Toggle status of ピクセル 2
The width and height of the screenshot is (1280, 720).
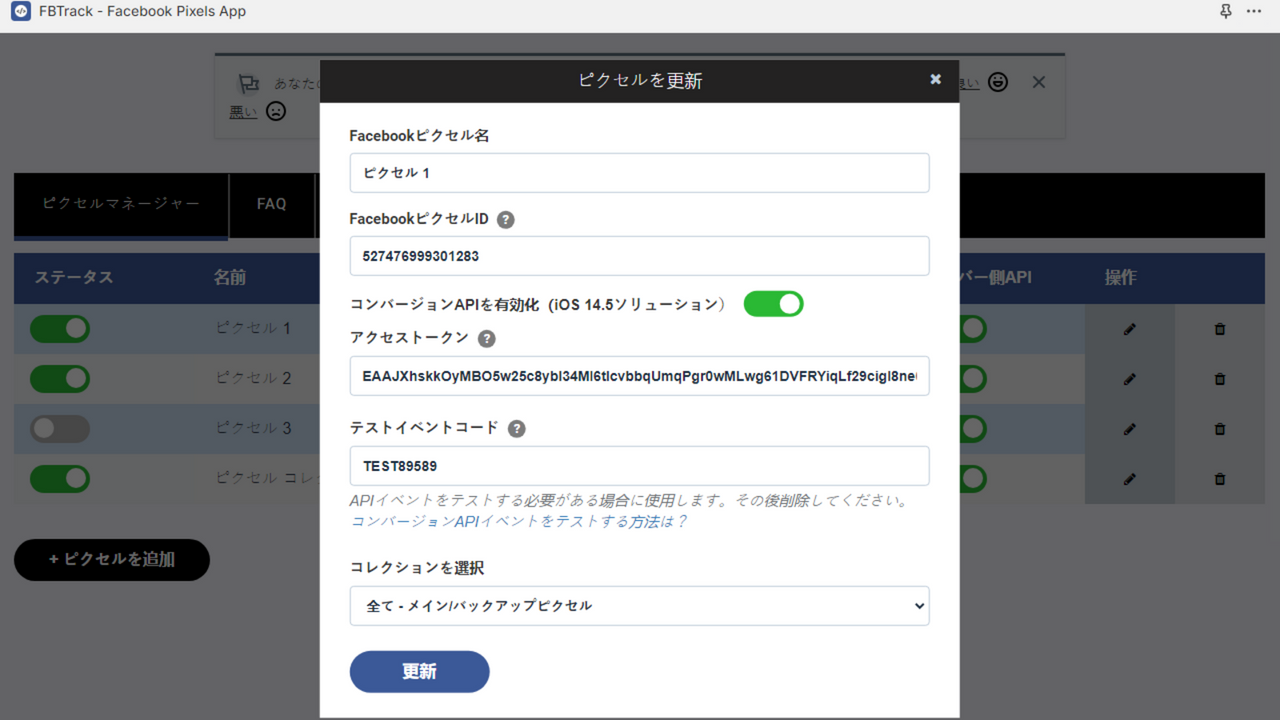click(60, 379)
